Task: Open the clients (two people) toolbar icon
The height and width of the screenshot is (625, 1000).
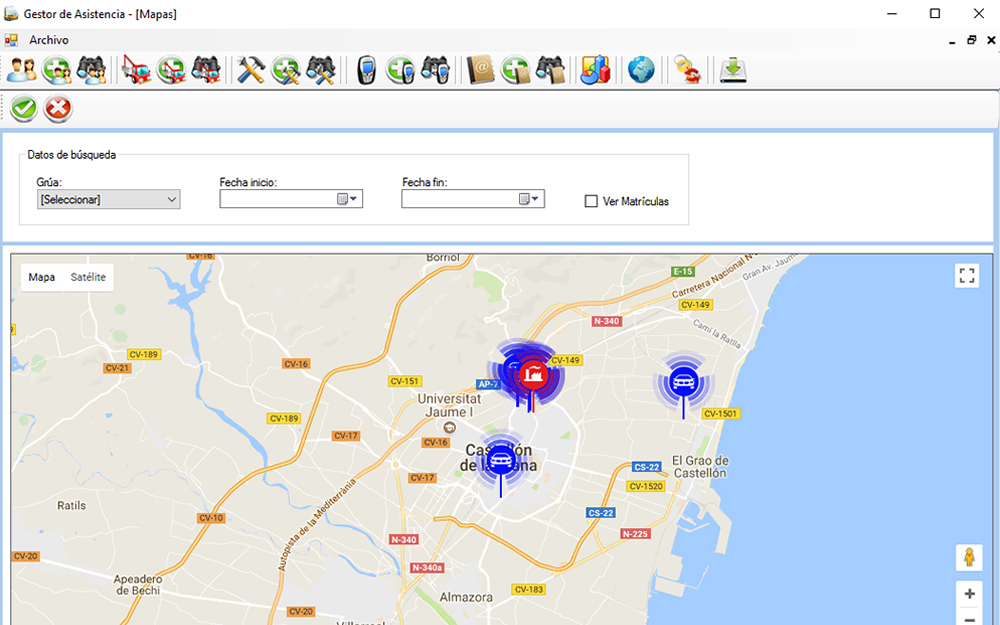Action: [22, 70]
